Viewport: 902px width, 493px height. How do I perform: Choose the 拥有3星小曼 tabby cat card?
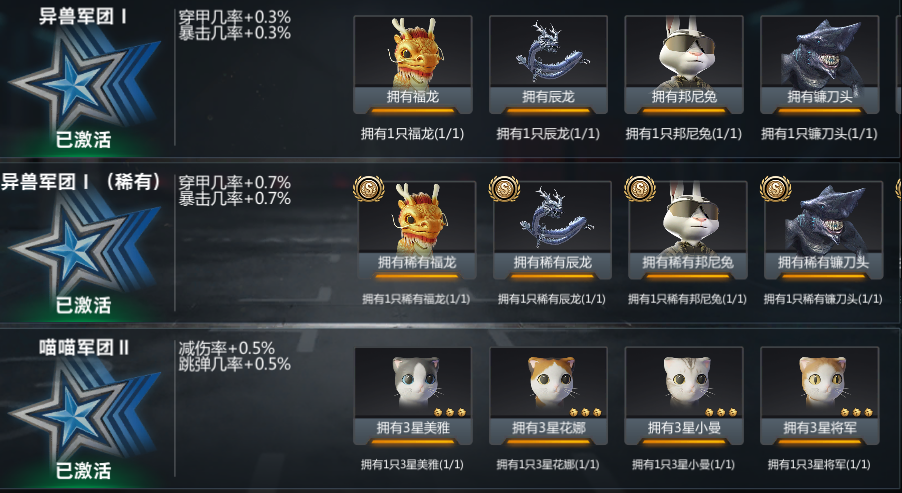[x=684, y=396]
